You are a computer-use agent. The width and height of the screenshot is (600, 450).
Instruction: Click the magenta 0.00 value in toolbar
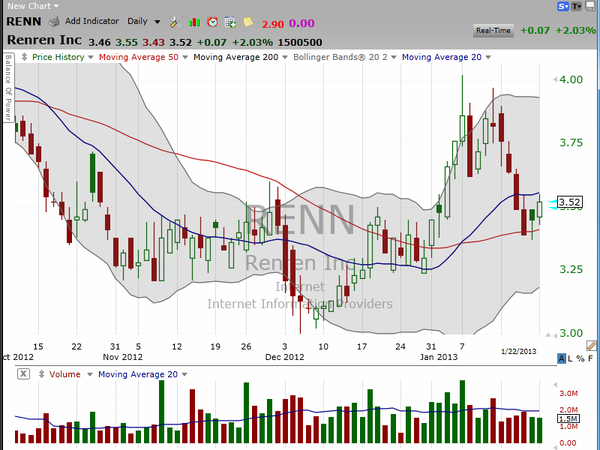(x=302, y=23)
